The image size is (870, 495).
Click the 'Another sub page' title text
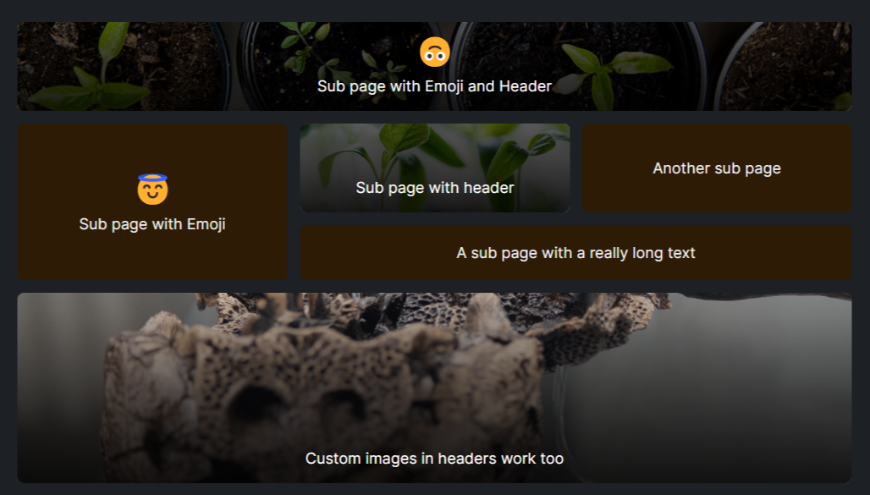(716, 168)
